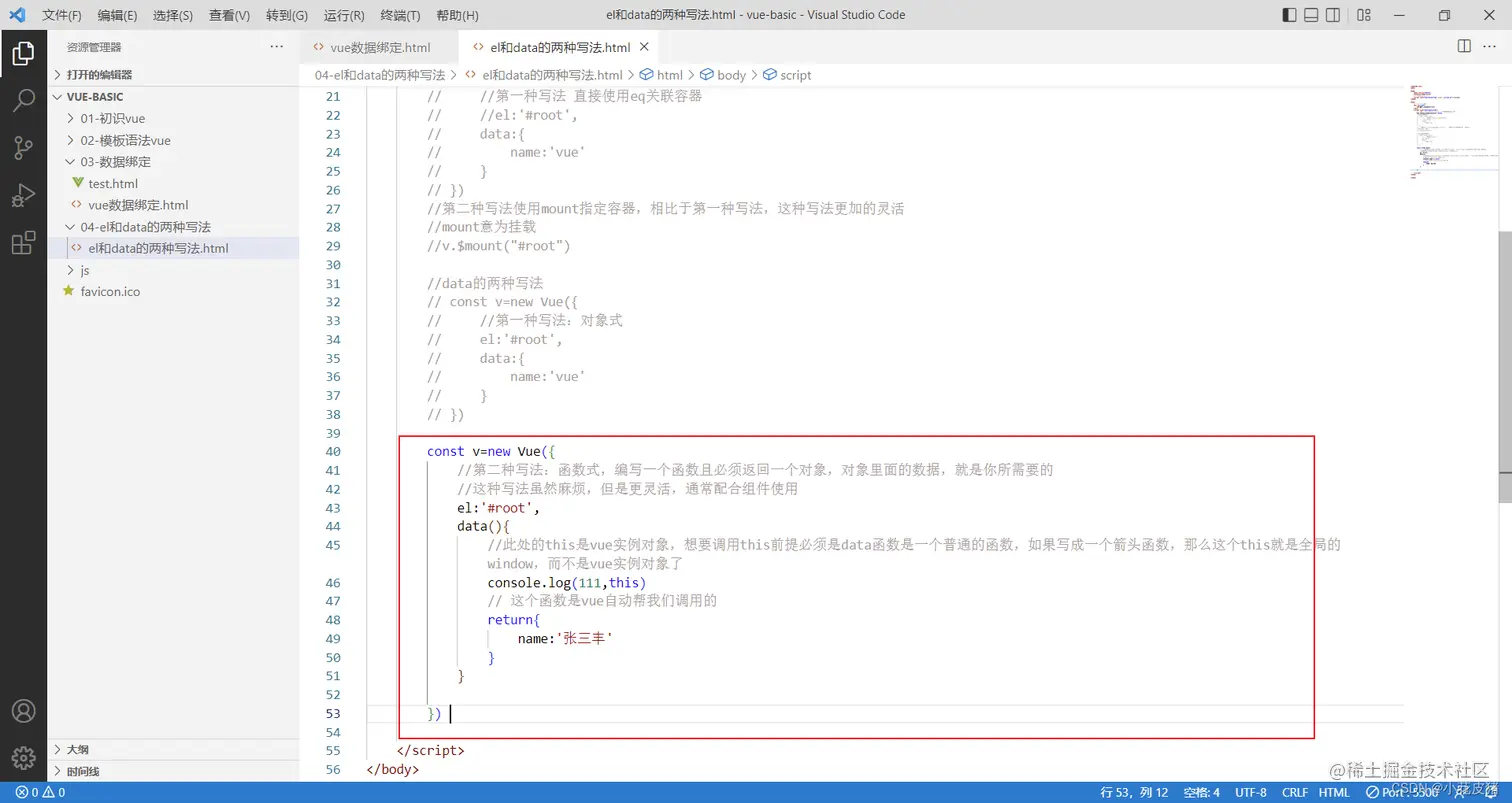Click the code minimap preview
The height and width of the screenshot is (803, 1512).
click(1452, 131)
